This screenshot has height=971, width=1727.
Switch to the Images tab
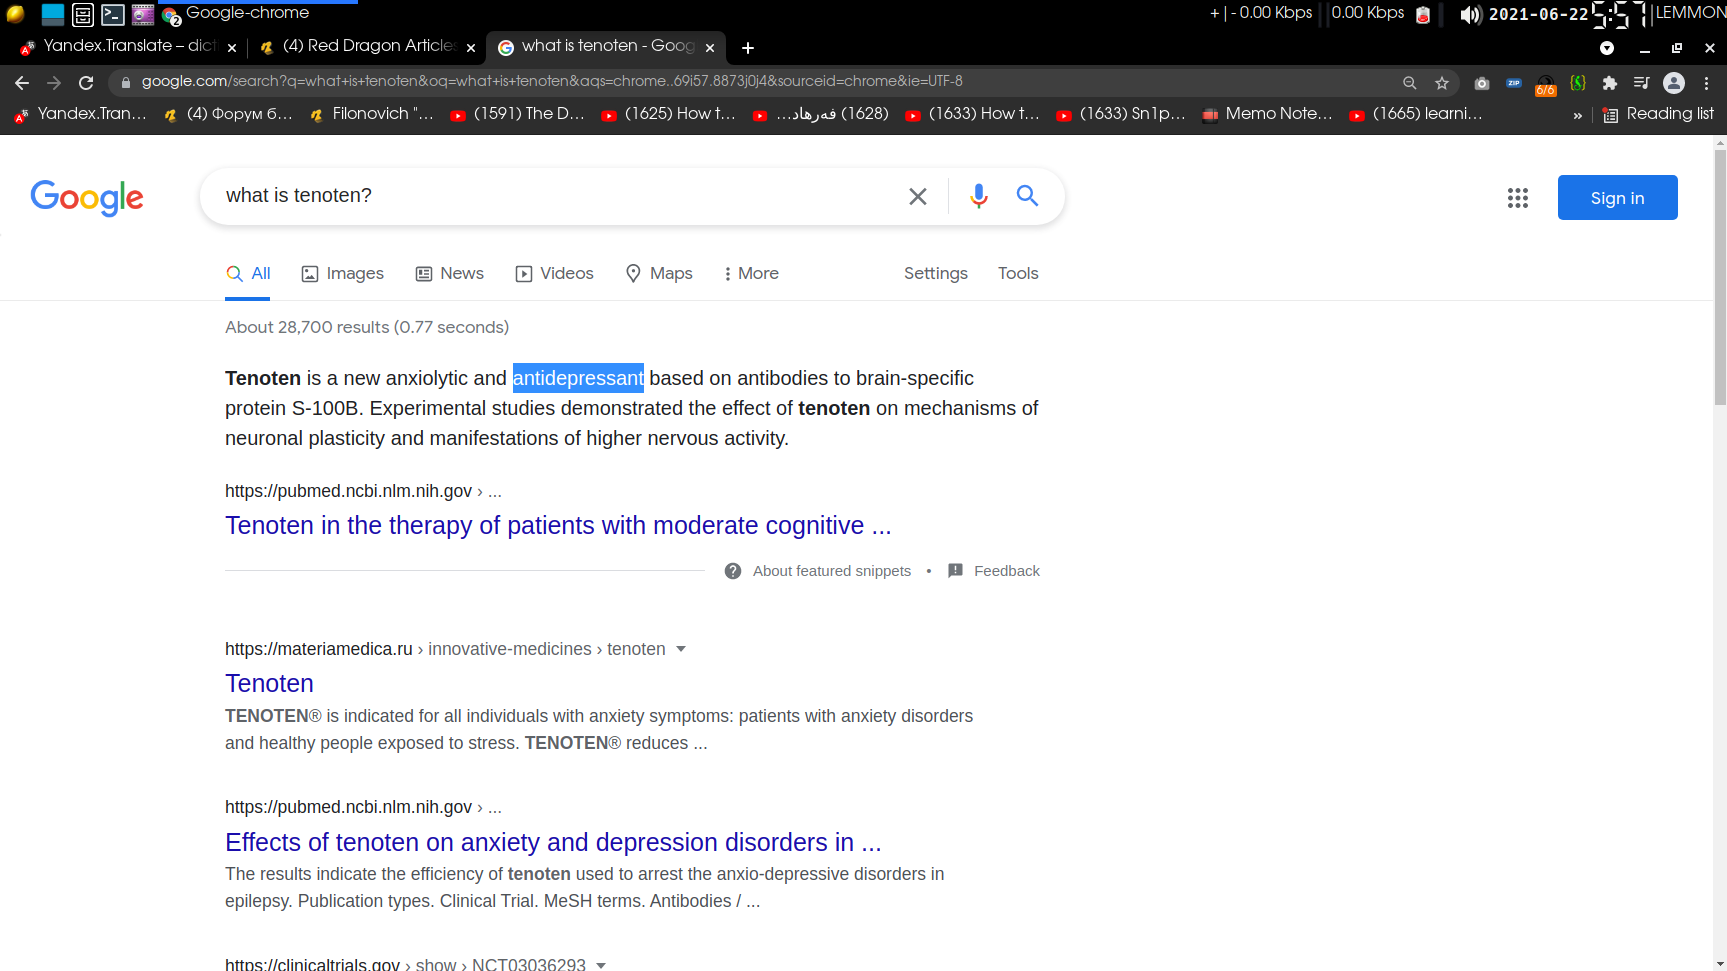[343, 273]
